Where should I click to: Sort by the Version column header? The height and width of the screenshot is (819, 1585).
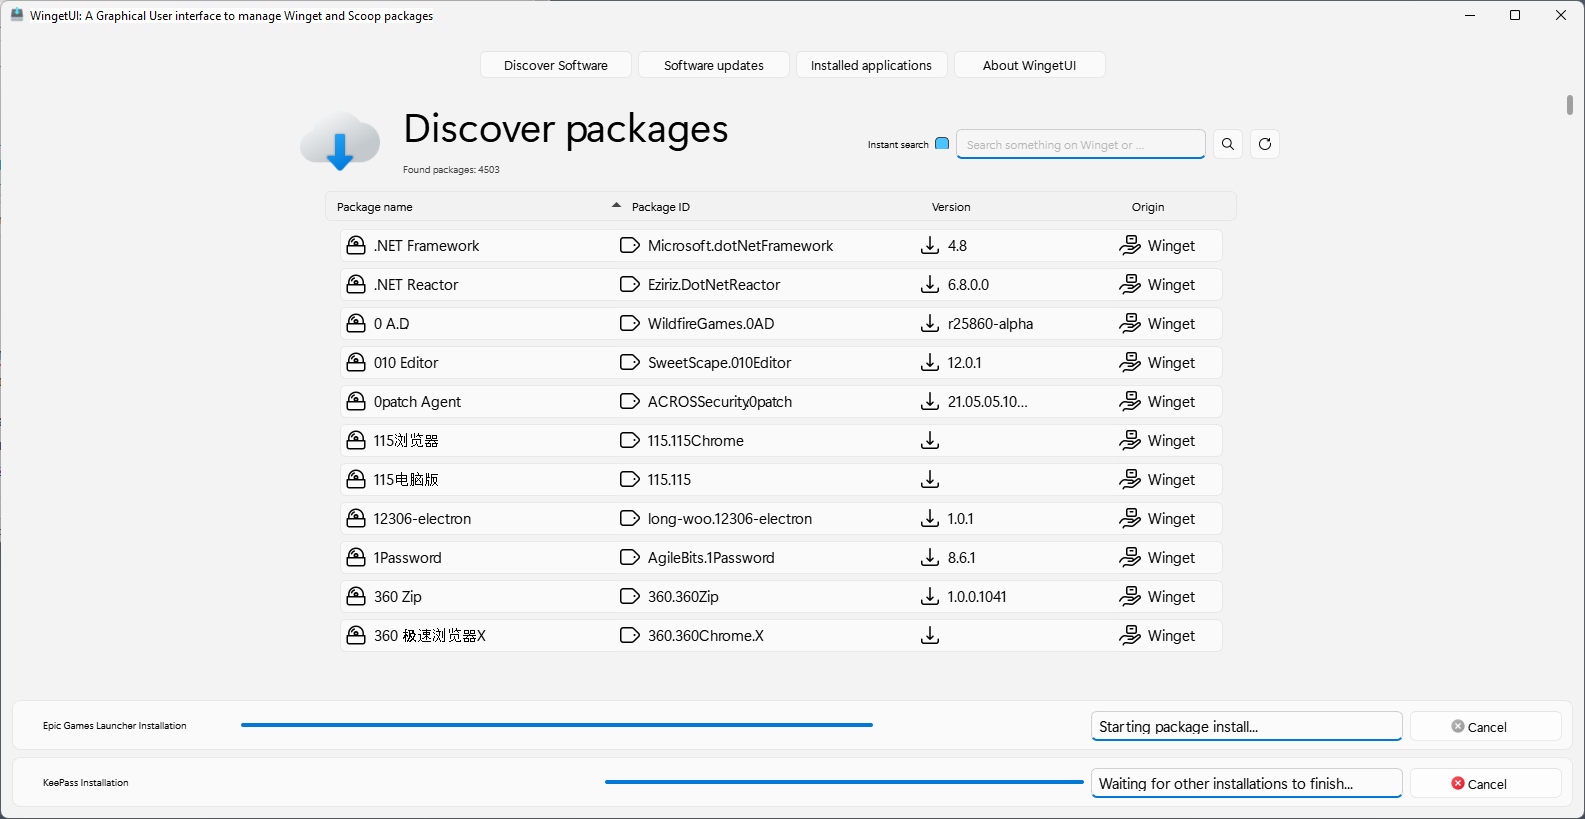click(951, 207)
